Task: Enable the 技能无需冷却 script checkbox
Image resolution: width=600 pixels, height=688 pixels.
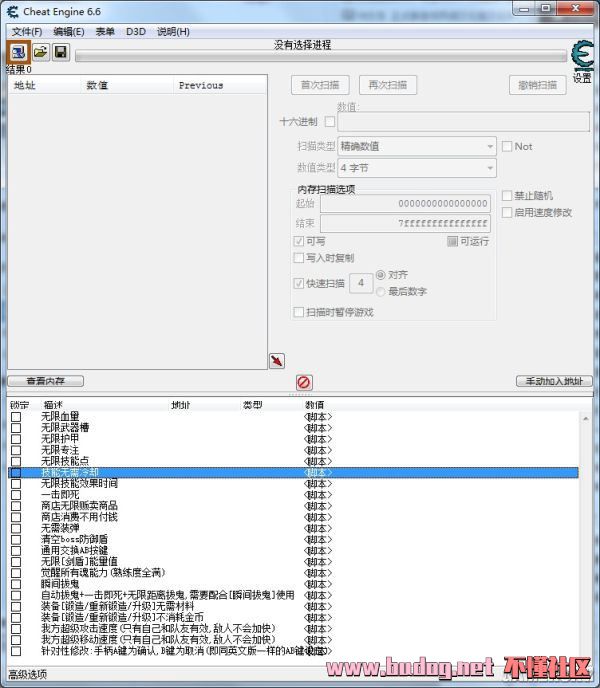Action: point(16,473)
